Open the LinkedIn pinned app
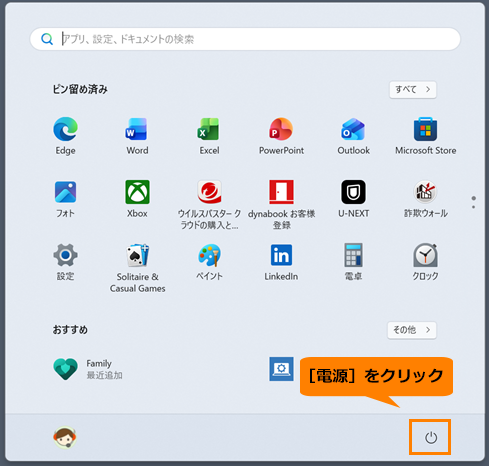The image size is (489, 466). tap(281, 262)
